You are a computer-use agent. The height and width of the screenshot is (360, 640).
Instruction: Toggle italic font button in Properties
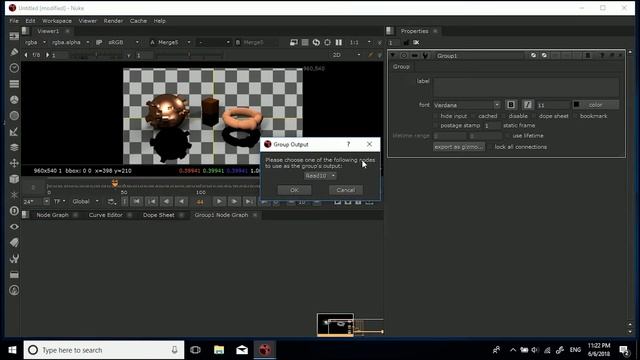tap(527, 105)
